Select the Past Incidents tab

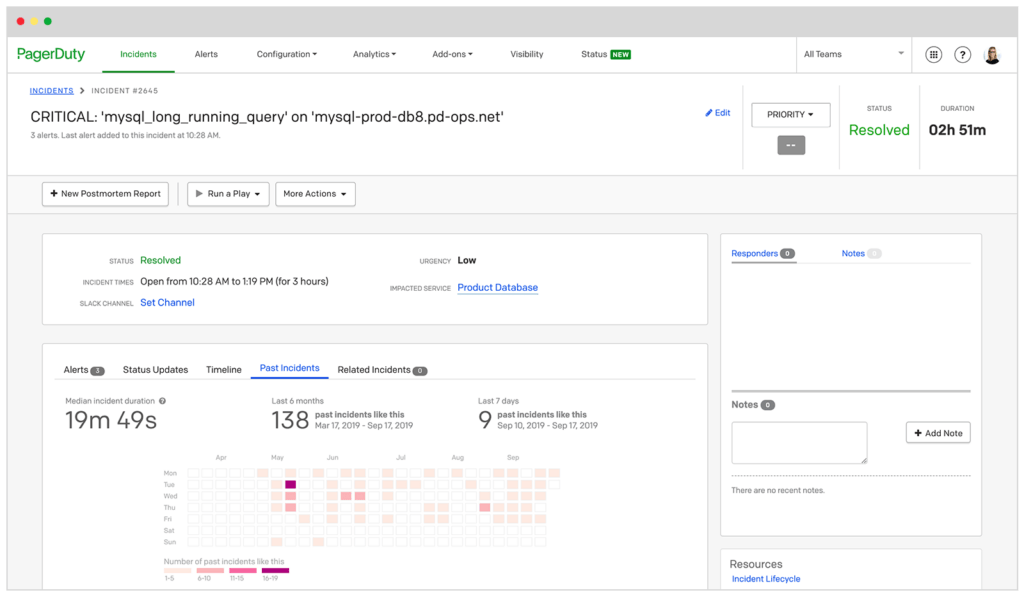pyautogui.click(x=289, y=368)
